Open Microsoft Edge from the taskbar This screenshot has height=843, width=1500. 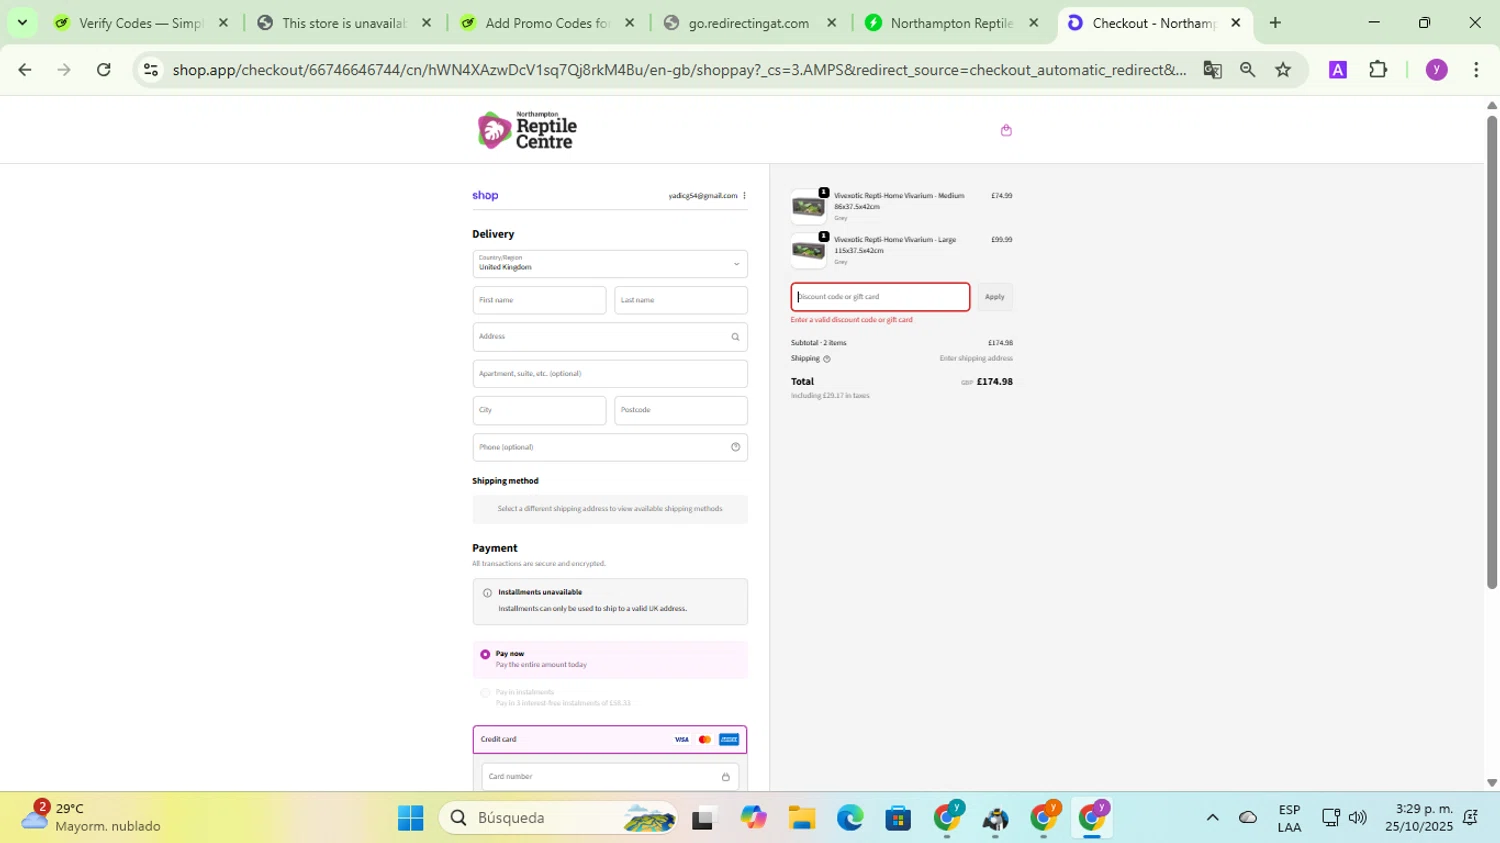[850, 818]
